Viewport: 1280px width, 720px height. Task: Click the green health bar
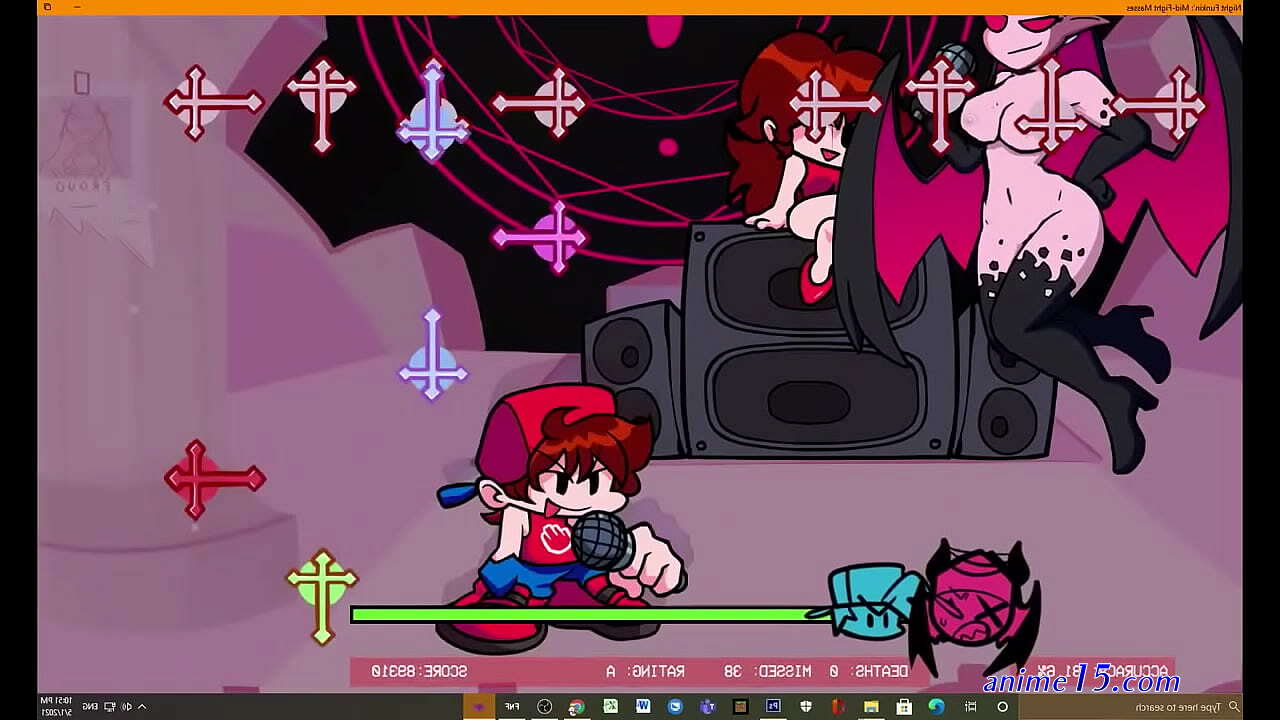pyautogui.click(x=590, y=614)
